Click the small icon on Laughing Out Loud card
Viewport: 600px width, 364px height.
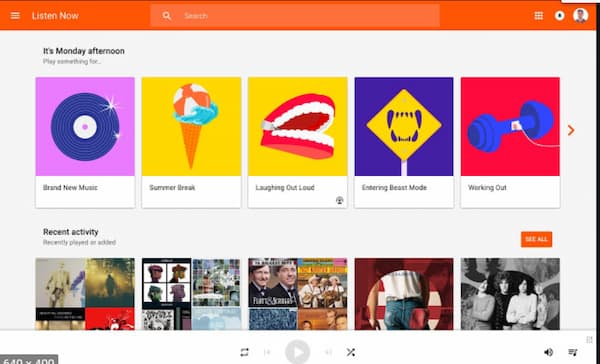(x=339, y=200)
